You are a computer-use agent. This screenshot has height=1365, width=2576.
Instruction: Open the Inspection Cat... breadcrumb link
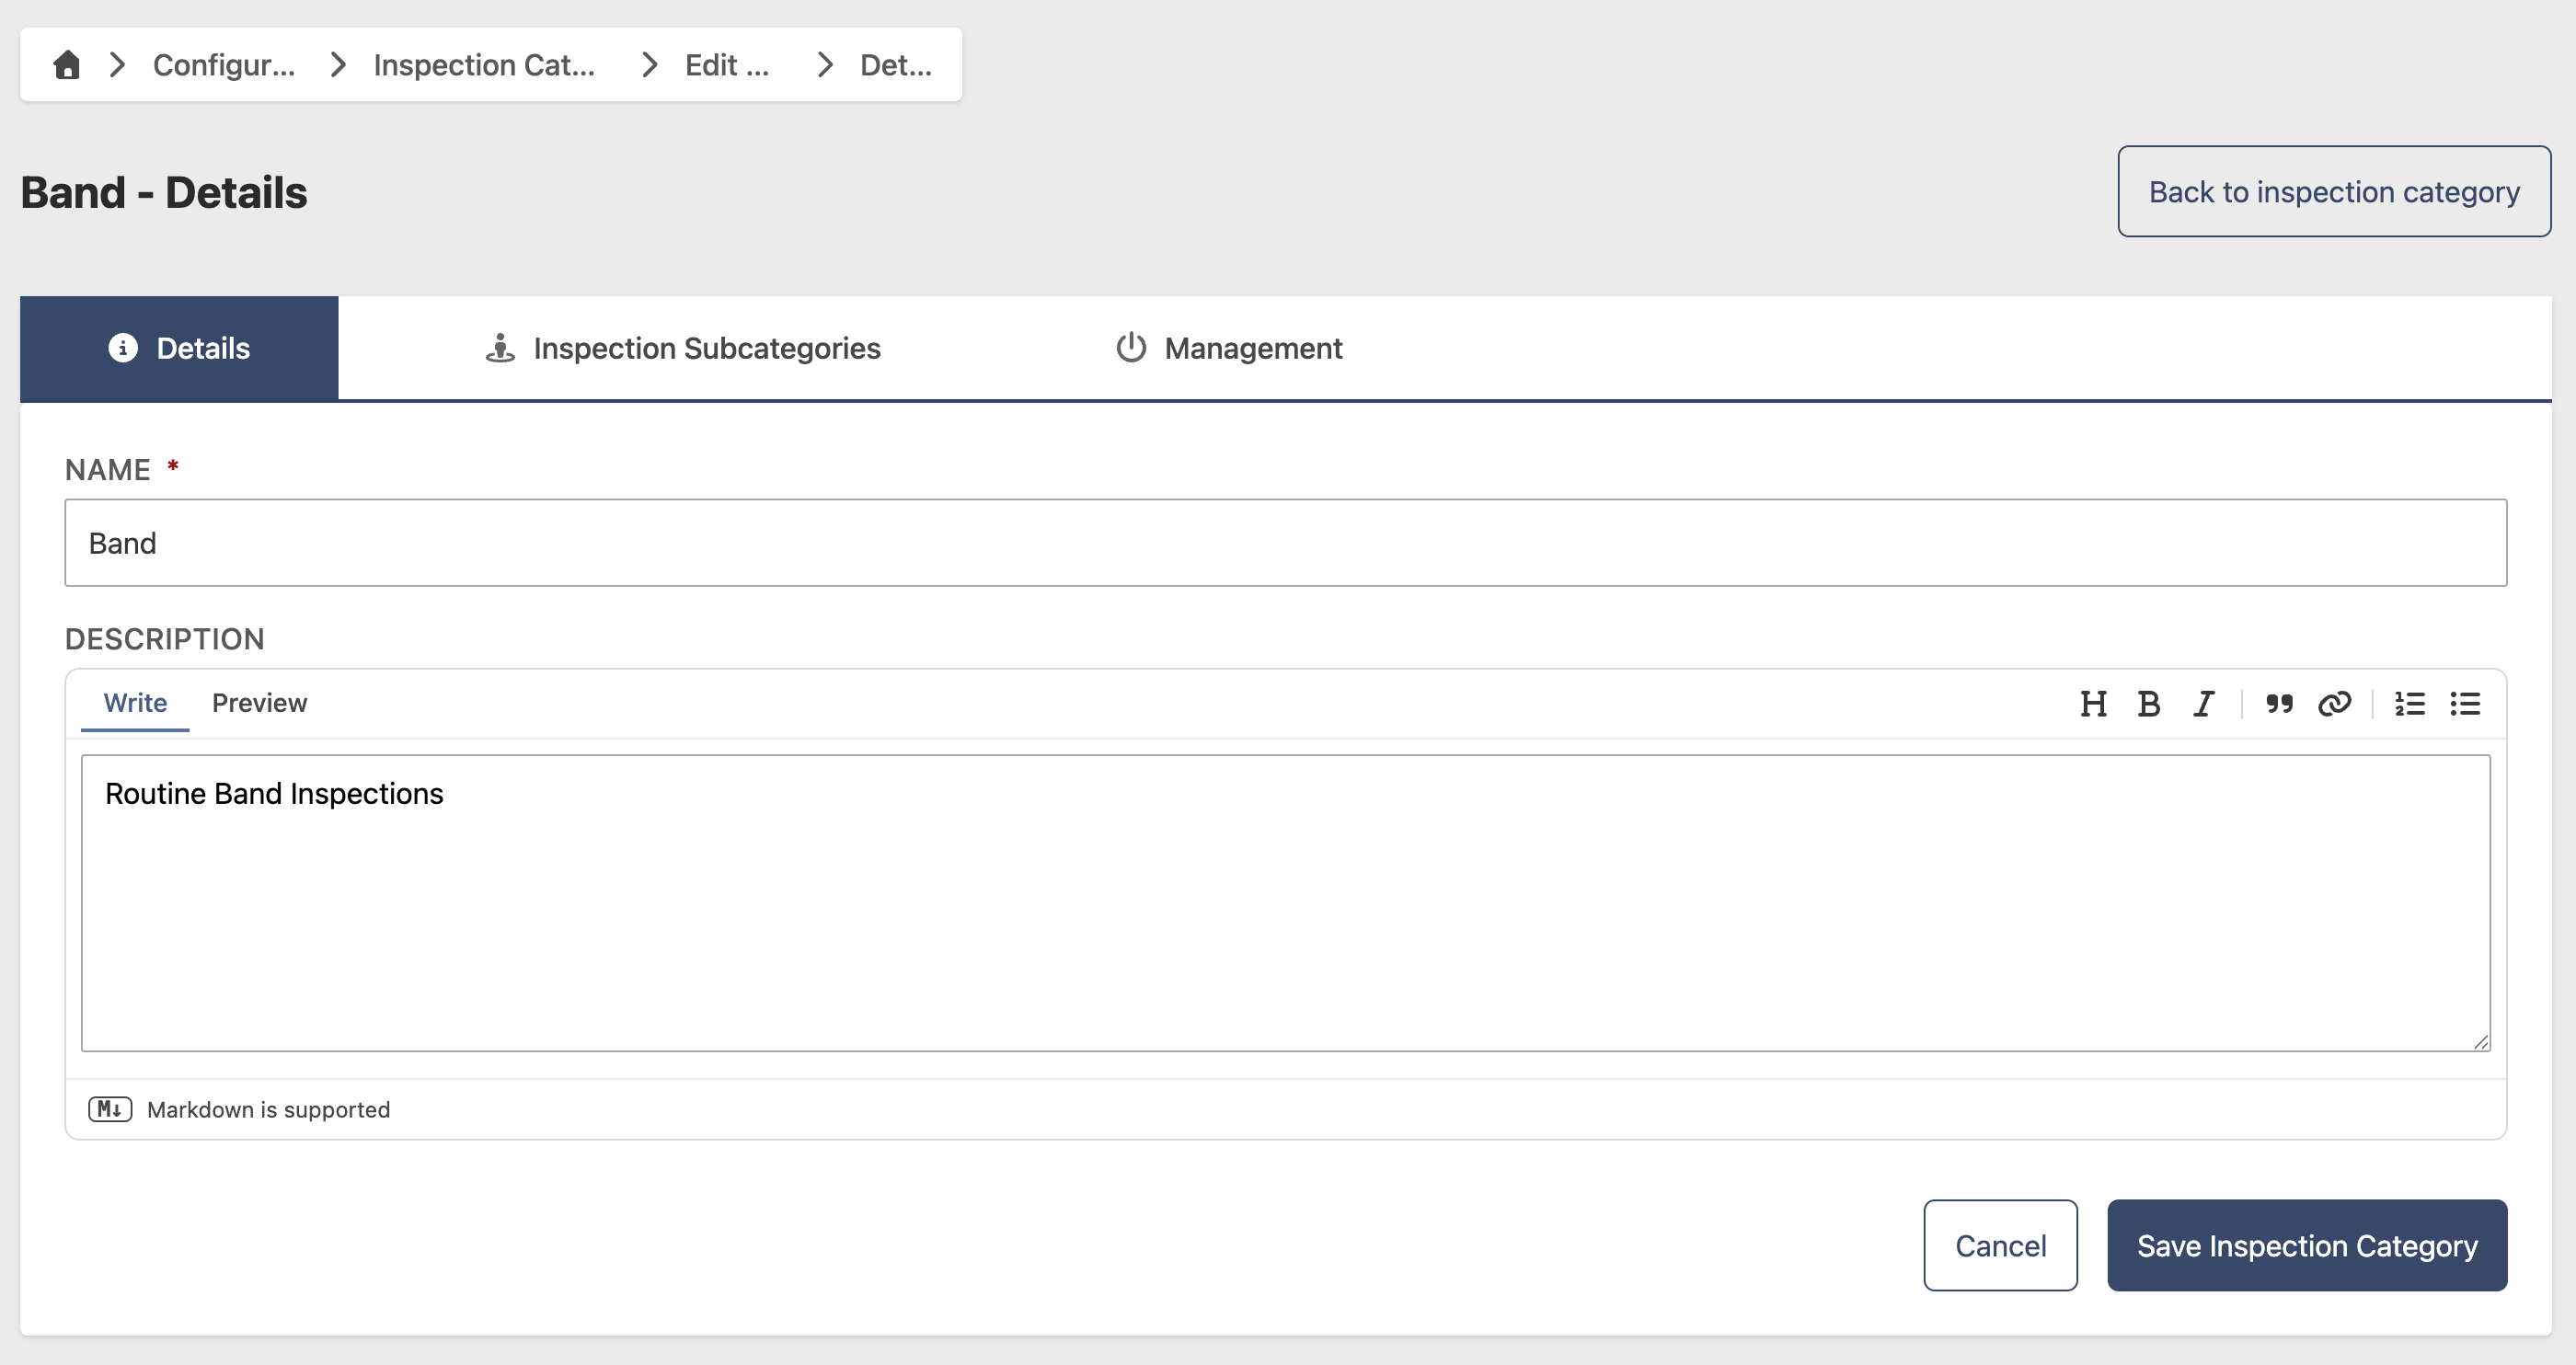(484, 65)
